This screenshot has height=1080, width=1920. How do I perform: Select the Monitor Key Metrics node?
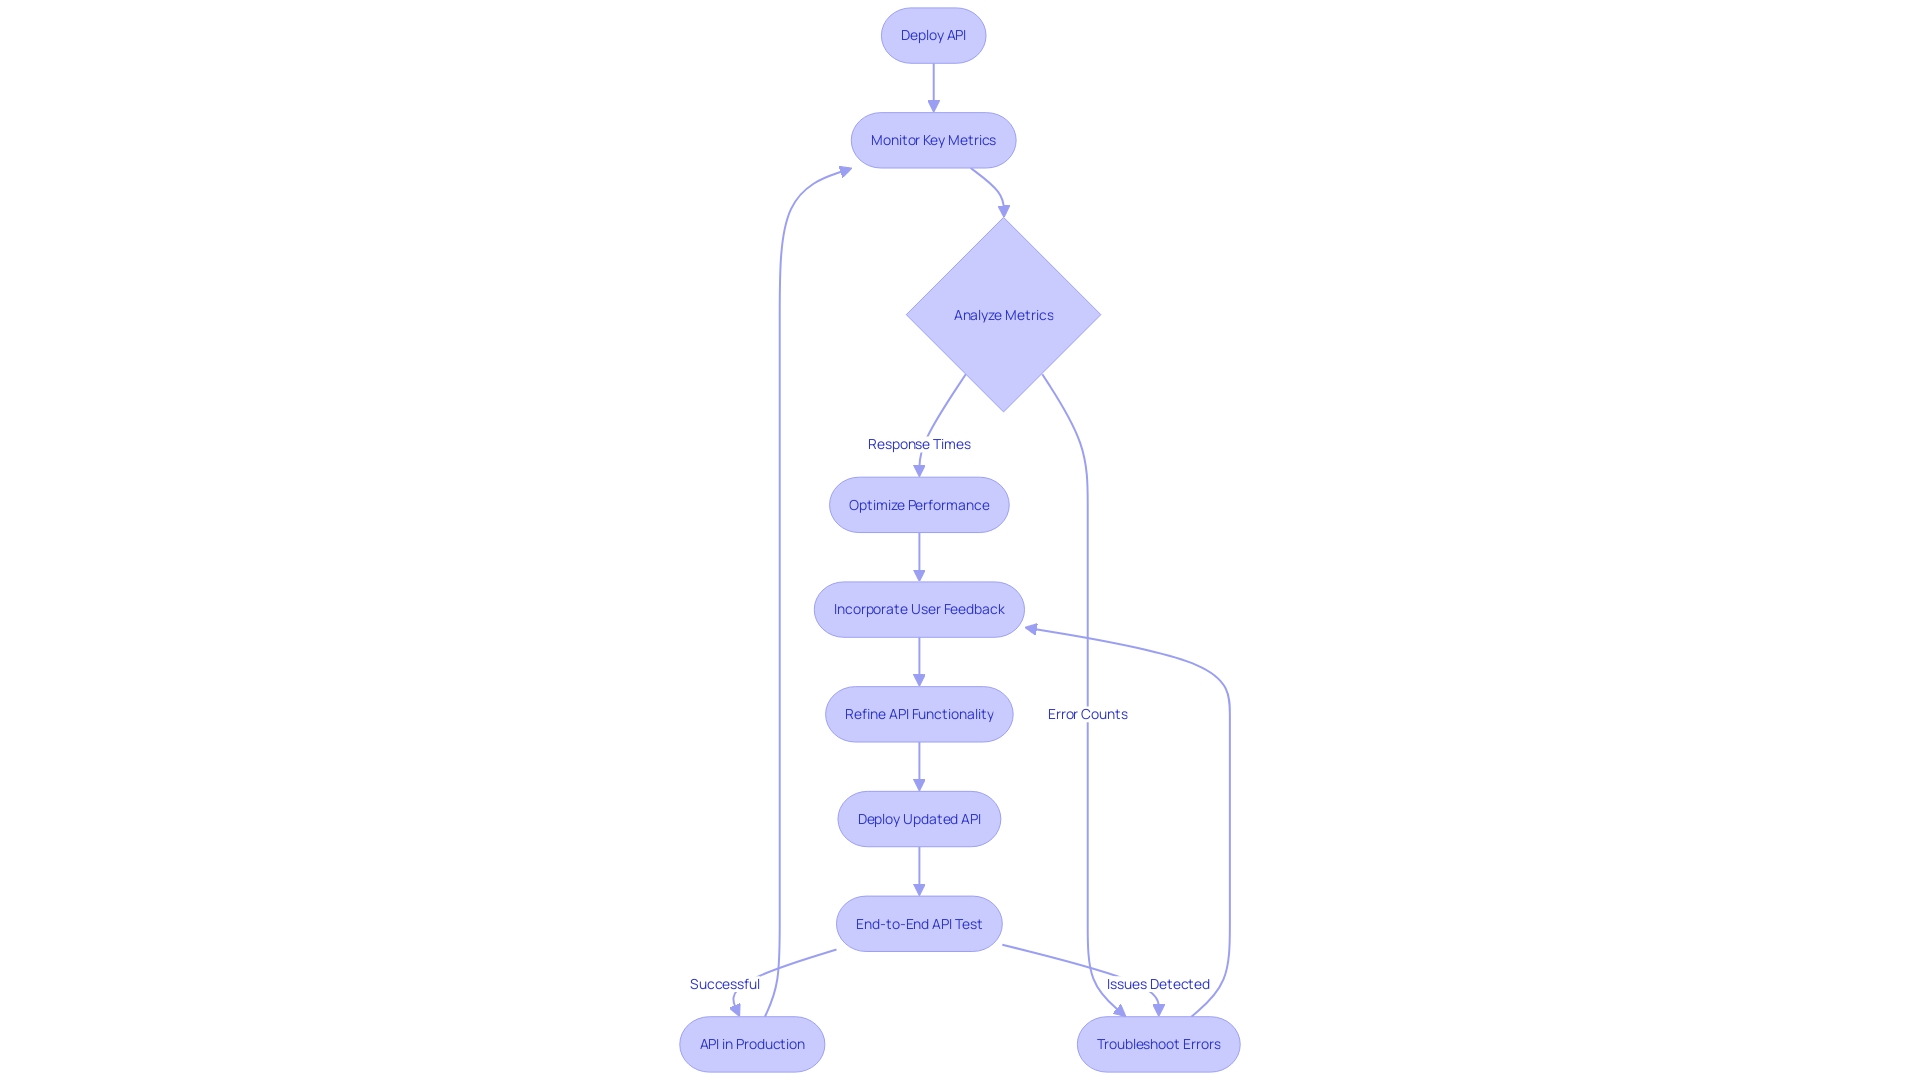pyautogui.click(x=934, y=140)
